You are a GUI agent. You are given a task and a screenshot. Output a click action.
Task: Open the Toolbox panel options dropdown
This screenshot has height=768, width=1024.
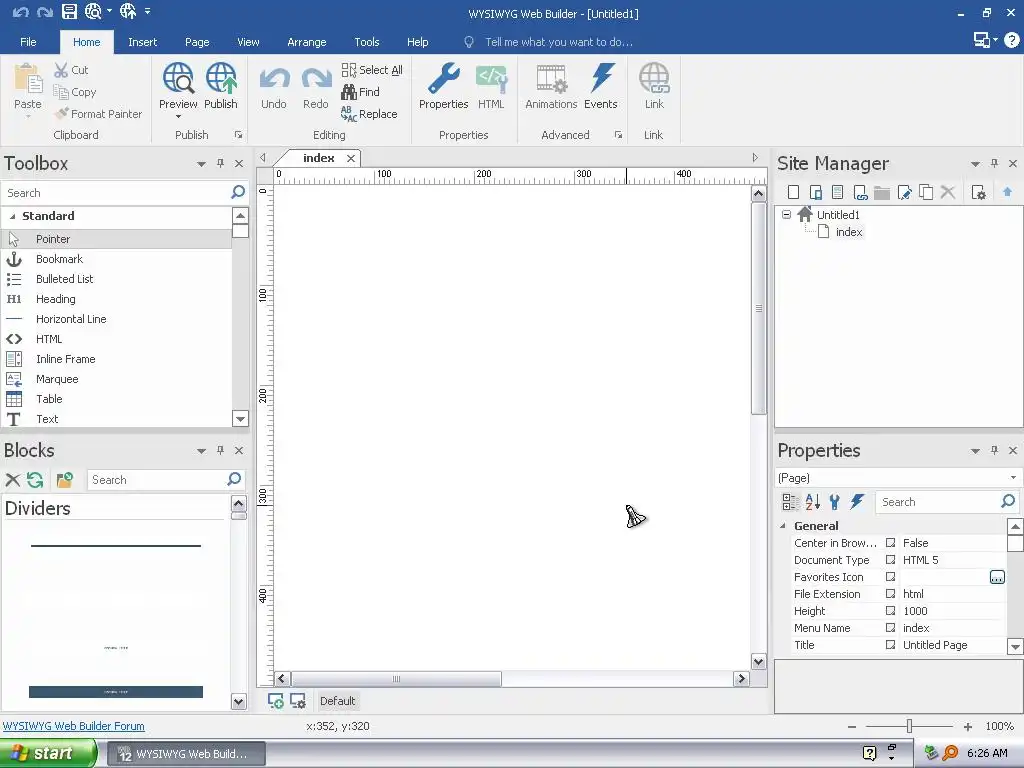(201, 164)
